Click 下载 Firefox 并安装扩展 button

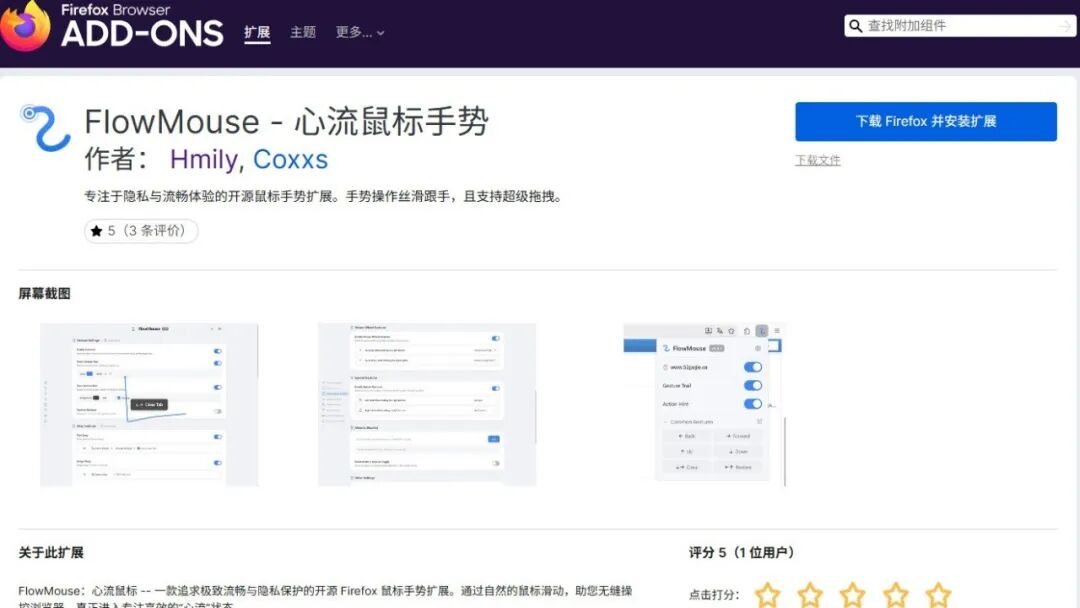[x=926, y=121]
